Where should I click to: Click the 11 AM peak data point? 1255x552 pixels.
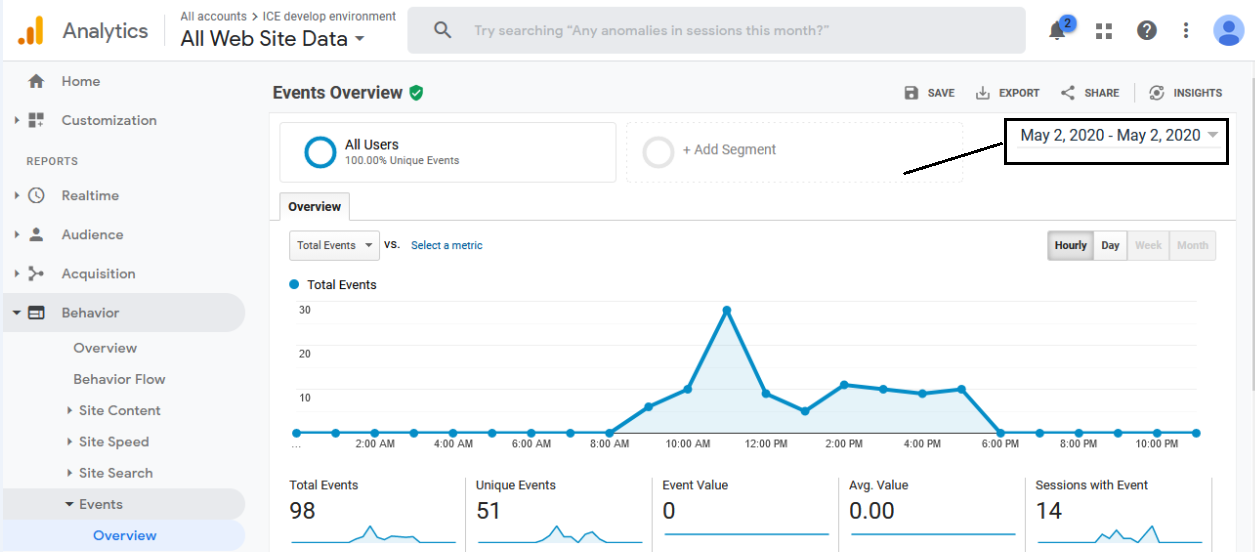[727, 311]
